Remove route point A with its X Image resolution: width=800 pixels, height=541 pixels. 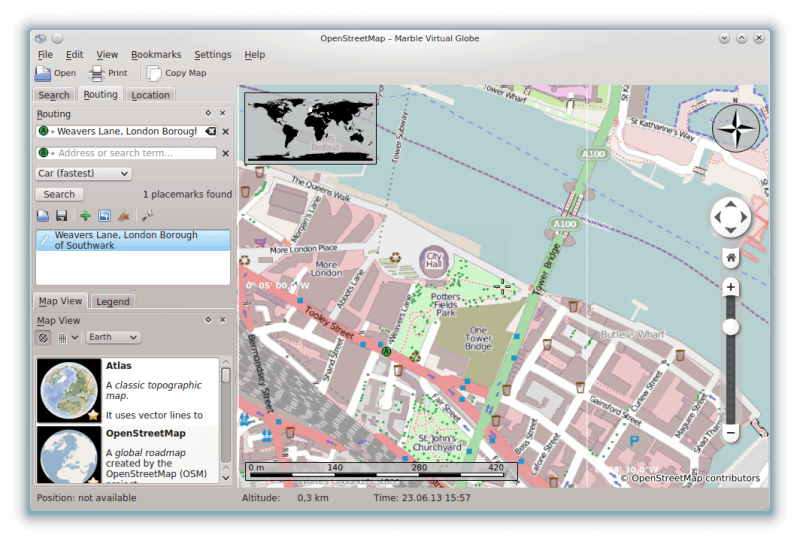(226, 132)
